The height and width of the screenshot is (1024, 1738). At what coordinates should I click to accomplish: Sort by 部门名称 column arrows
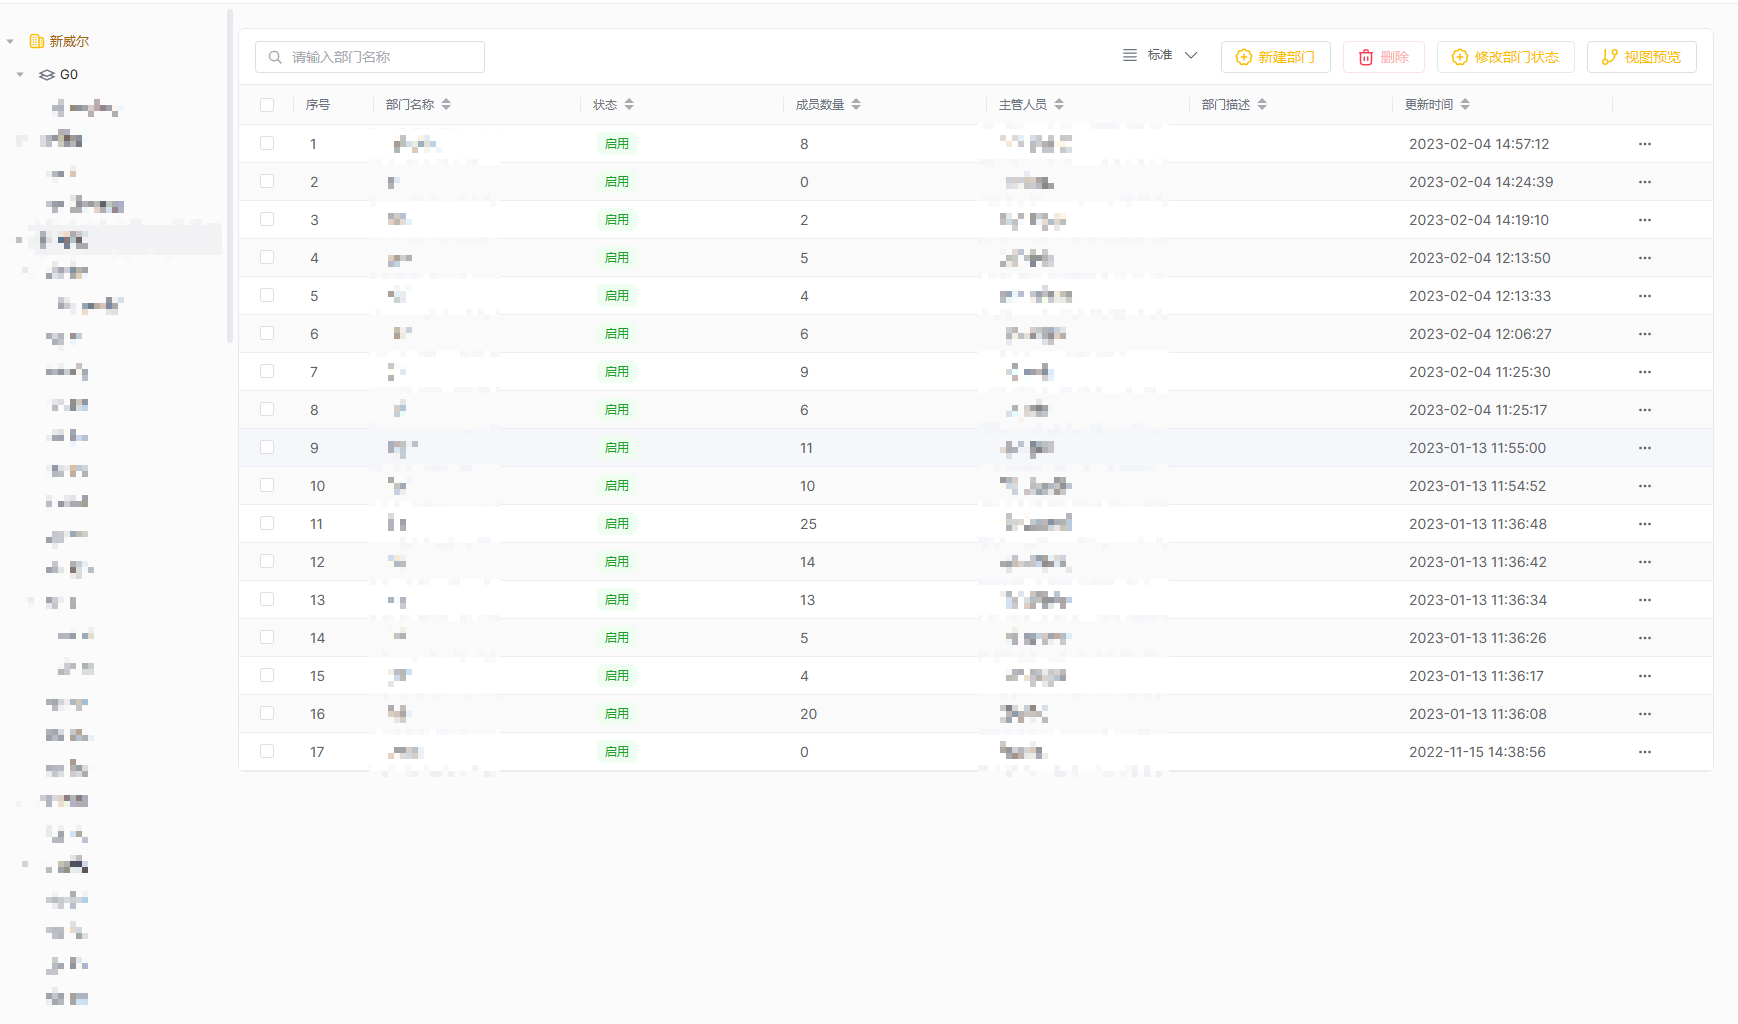coord(446,104)
